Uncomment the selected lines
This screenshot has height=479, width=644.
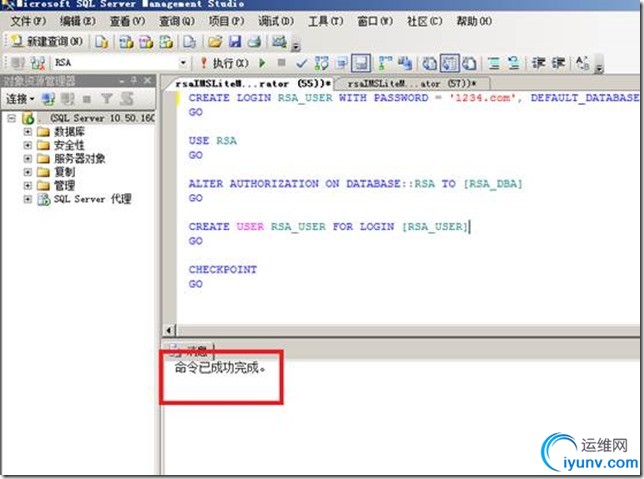(x=513, y=63)
